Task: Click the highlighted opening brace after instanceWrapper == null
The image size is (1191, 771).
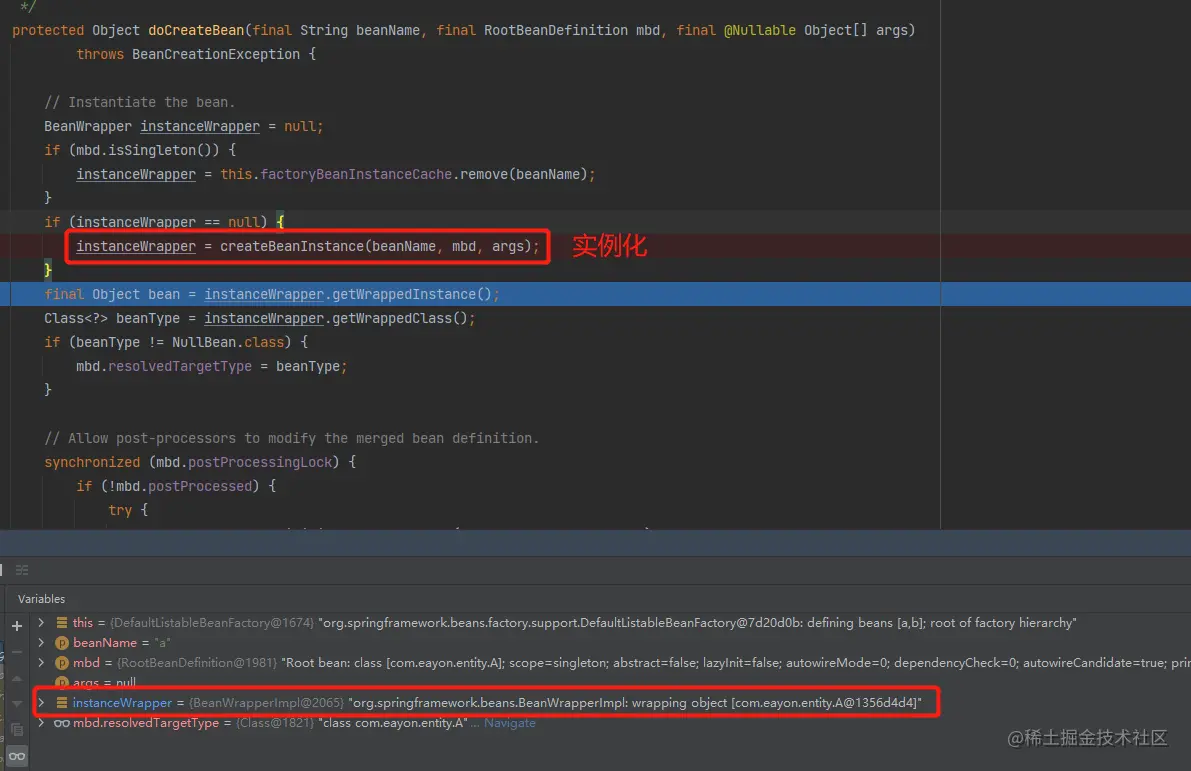Action: 280,222
